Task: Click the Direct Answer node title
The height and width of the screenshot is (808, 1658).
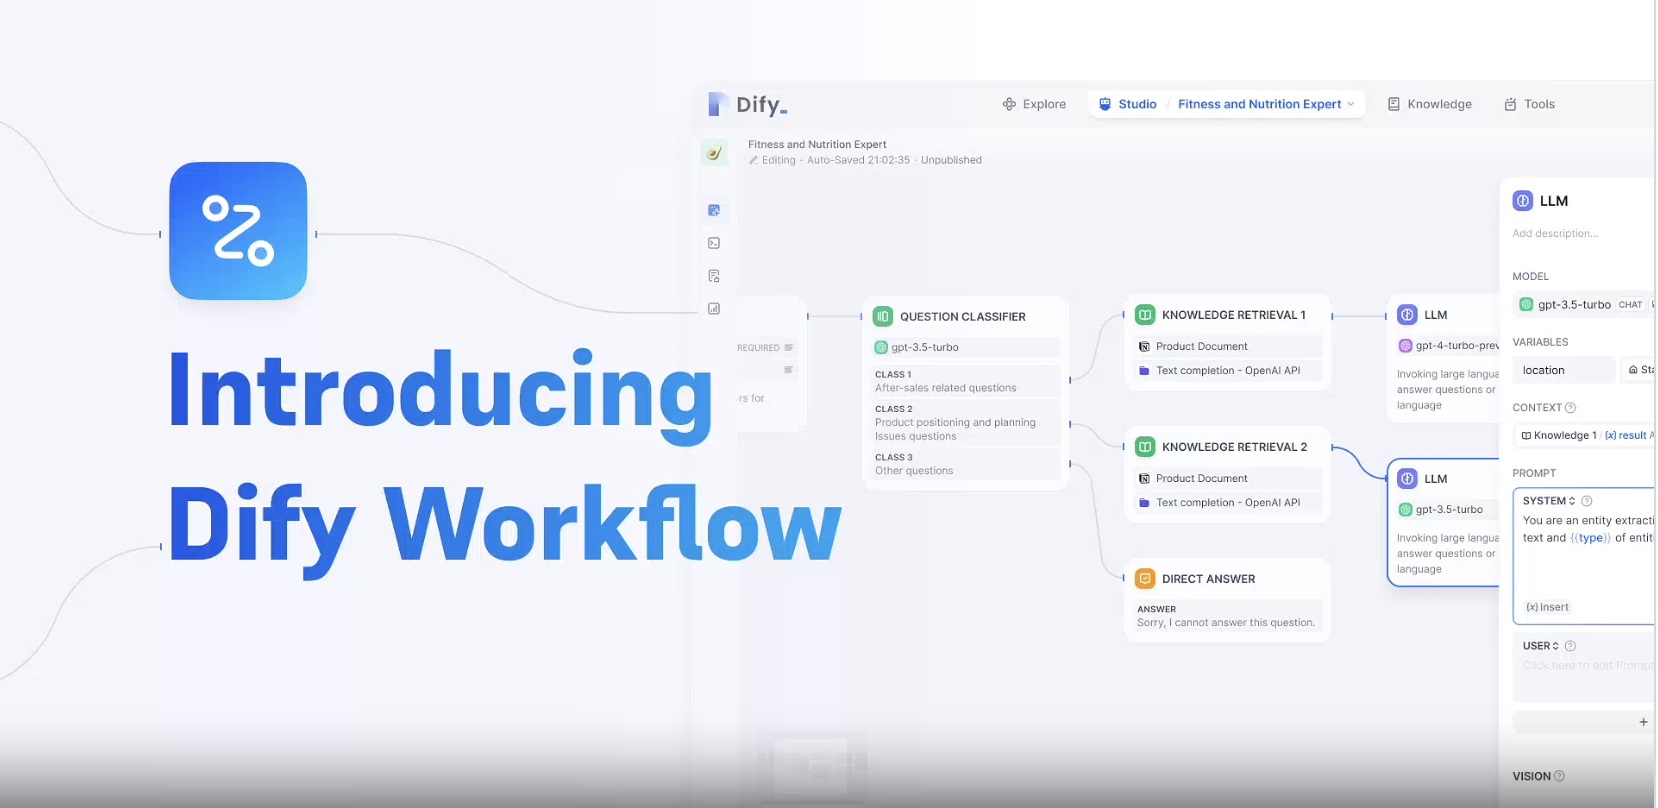Action: (1208, 579)
